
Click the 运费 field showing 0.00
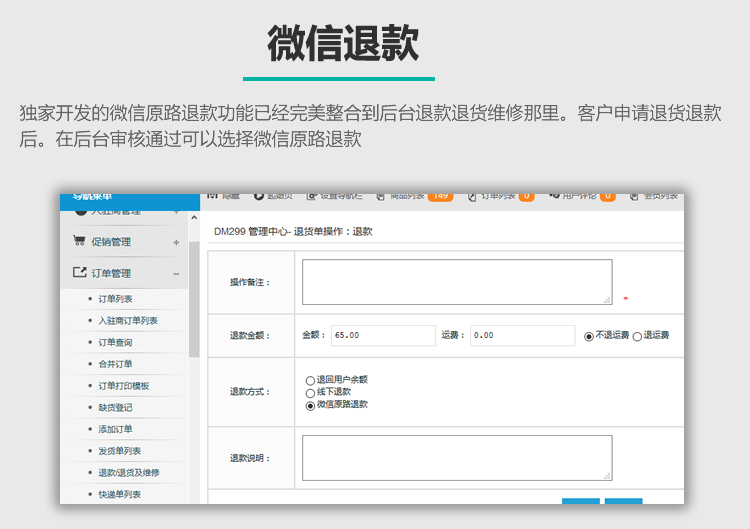[x=522, y=335]
